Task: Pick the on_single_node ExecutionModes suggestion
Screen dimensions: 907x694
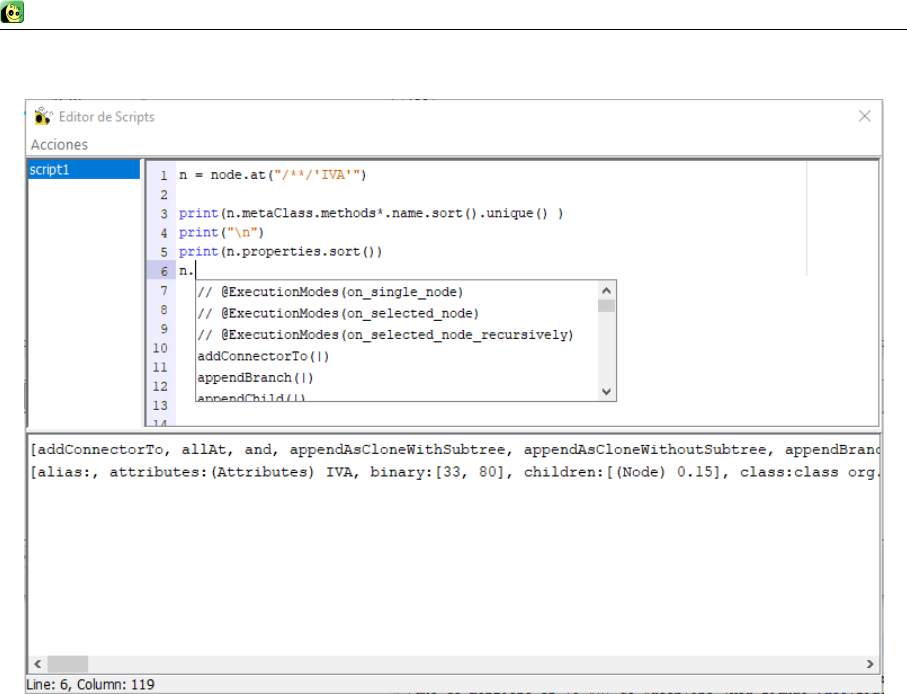Action: (x=330, y=292)
